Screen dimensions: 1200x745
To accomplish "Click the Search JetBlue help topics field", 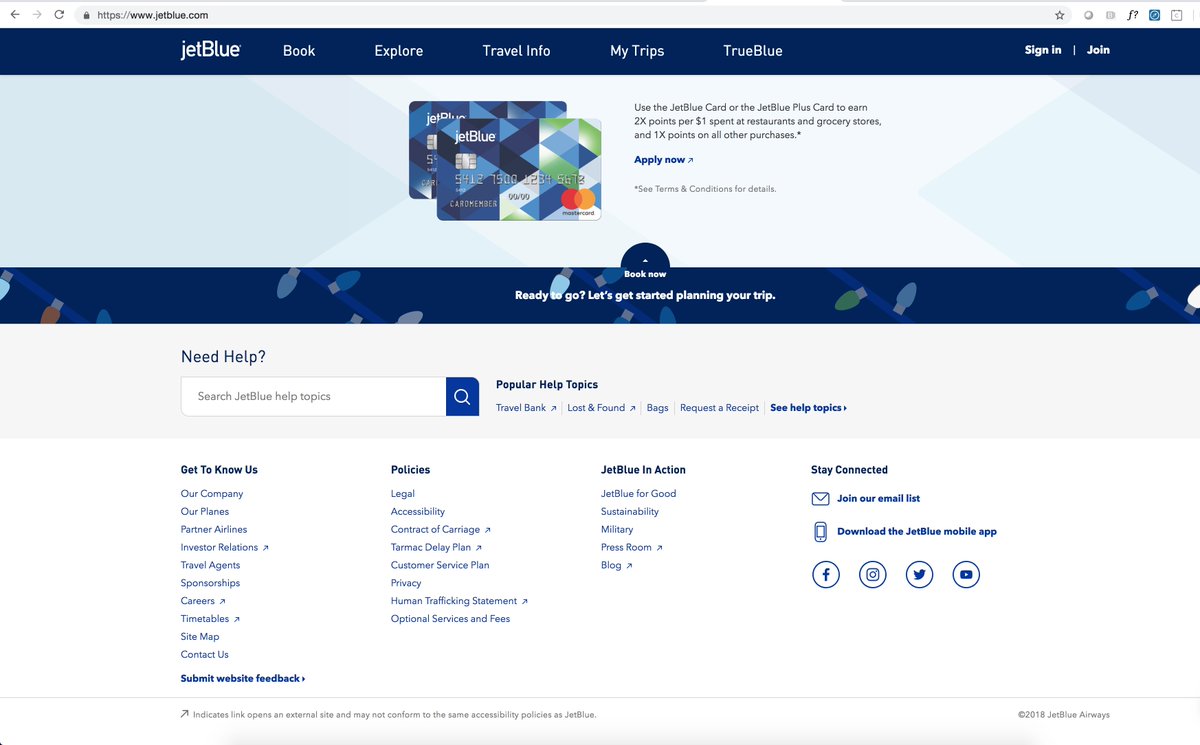I will 313,397.
